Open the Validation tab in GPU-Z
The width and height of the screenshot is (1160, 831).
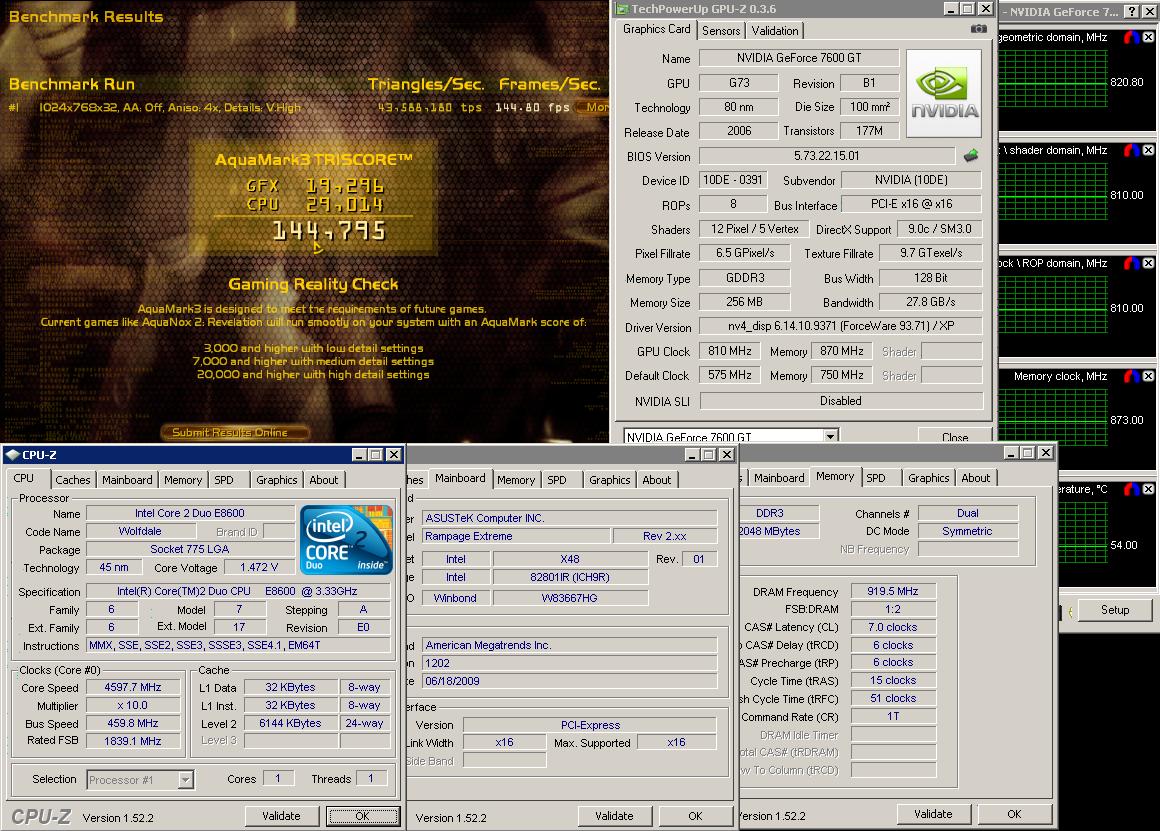click(x=775, y=30)
